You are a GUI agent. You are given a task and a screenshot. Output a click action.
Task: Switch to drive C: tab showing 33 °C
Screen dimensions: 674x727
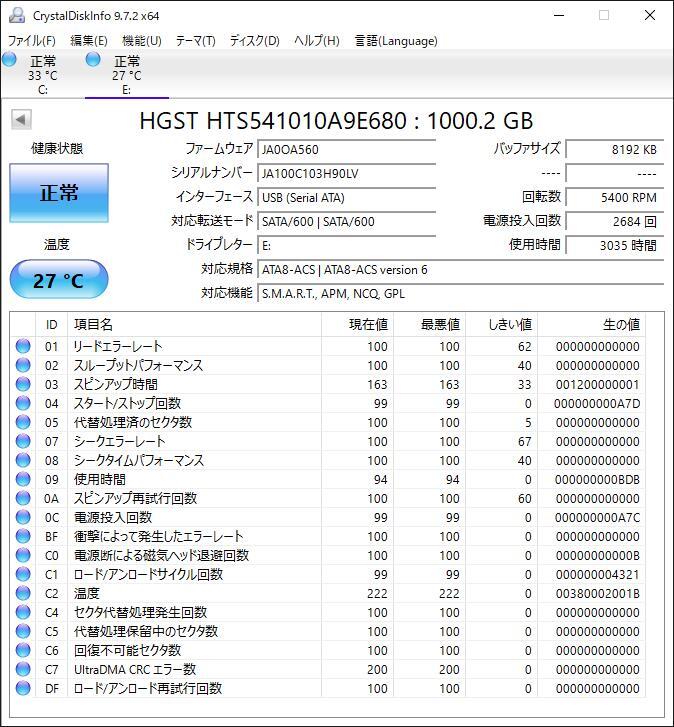pyautogui.click(x=43, y=74)
